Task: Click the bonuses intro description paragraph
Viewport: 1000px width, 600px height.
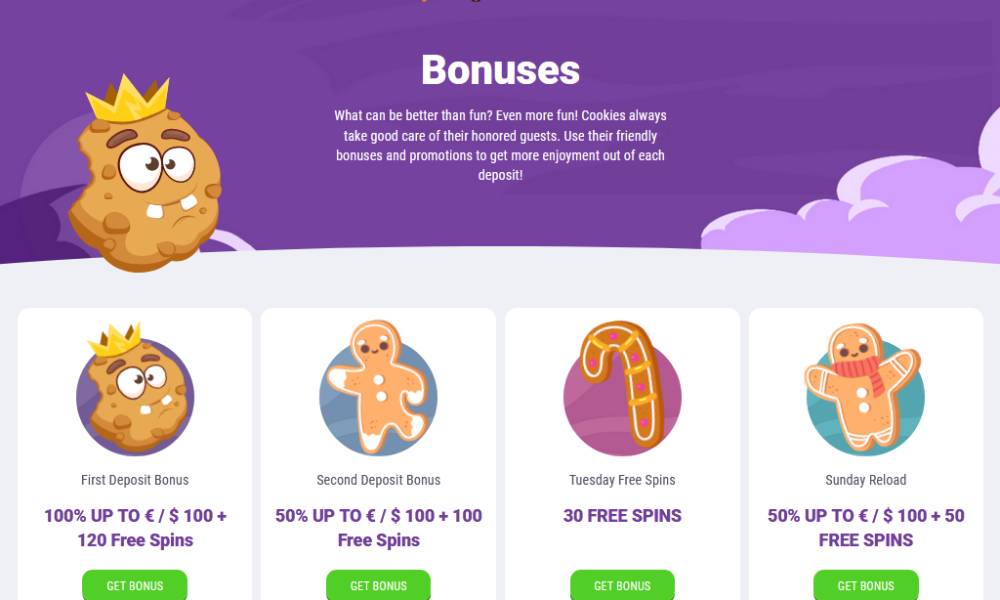Action: click(x=500, y=145)
